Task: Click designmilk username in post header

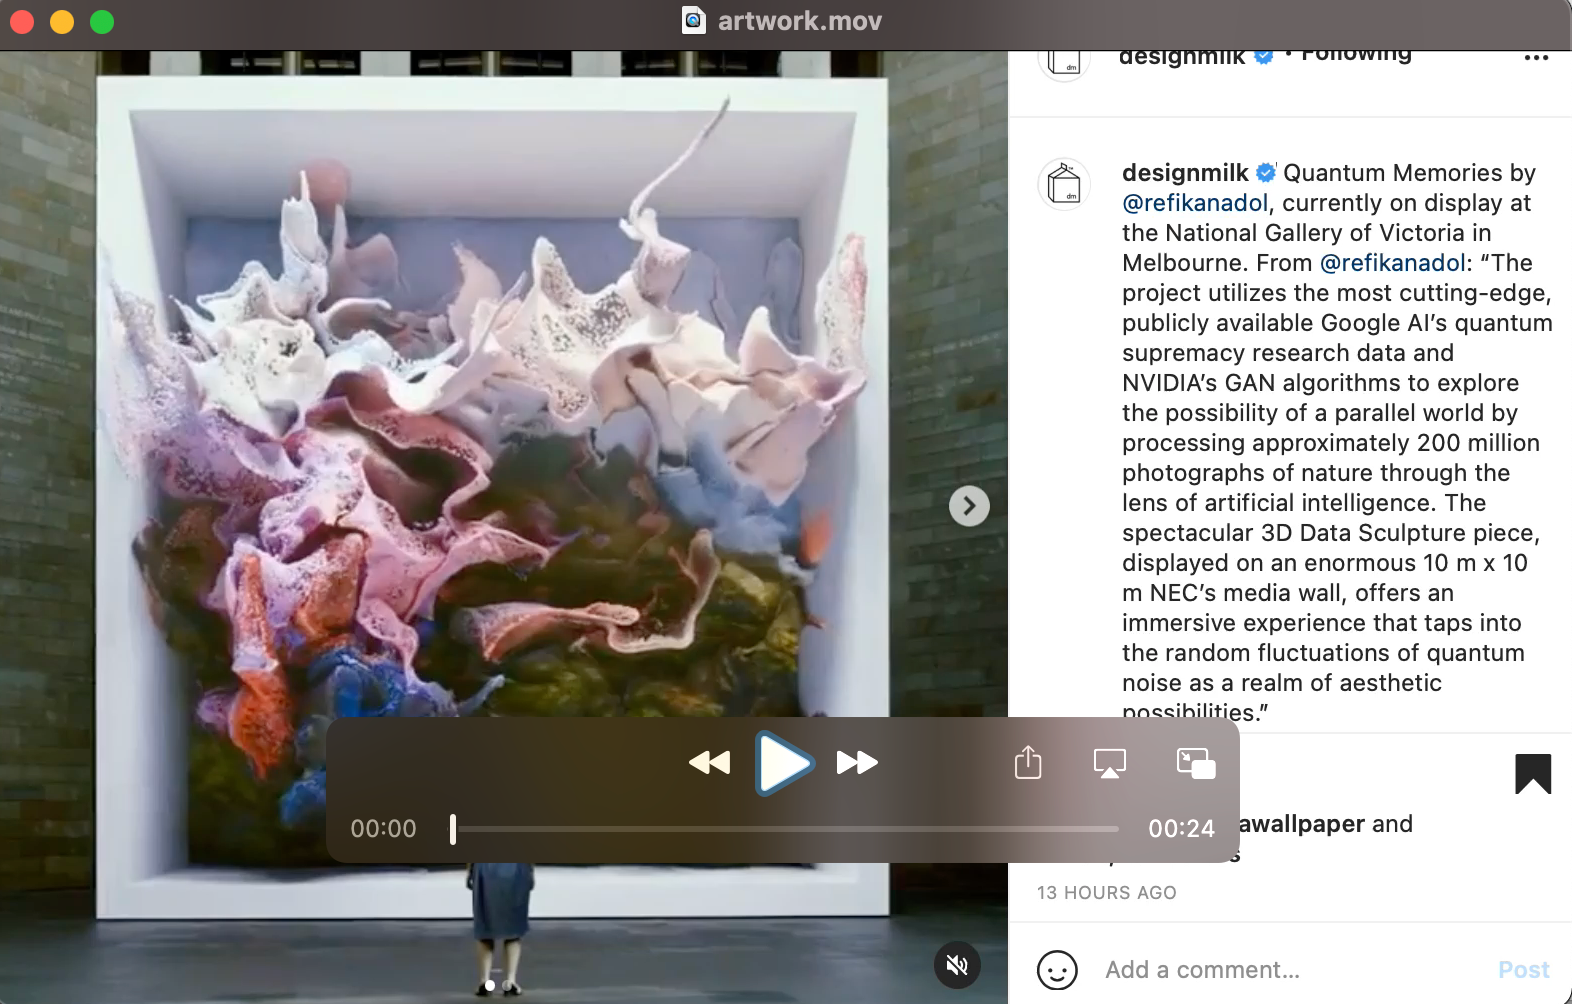Action: 1182,58
